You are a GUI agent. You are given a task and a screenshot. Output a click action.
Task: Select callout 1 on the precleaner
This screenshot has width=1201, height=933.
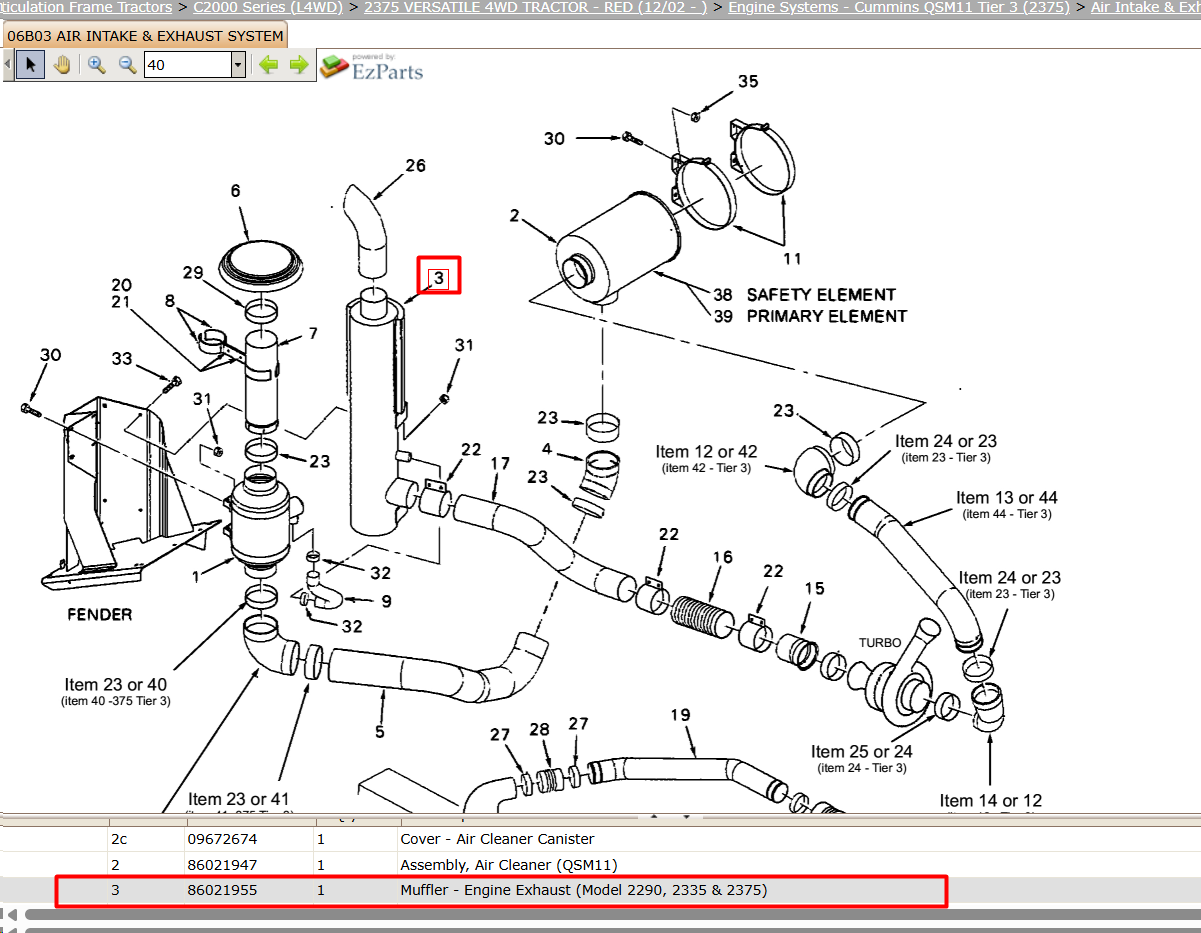(x=197, y=576)
